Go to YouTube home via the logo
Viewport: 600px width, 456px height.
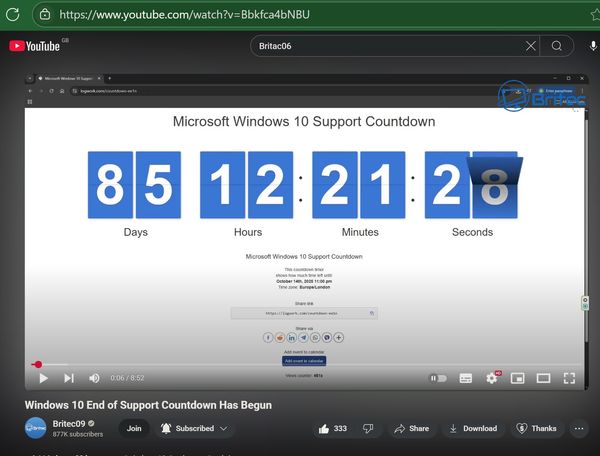(x=34, y=46)
